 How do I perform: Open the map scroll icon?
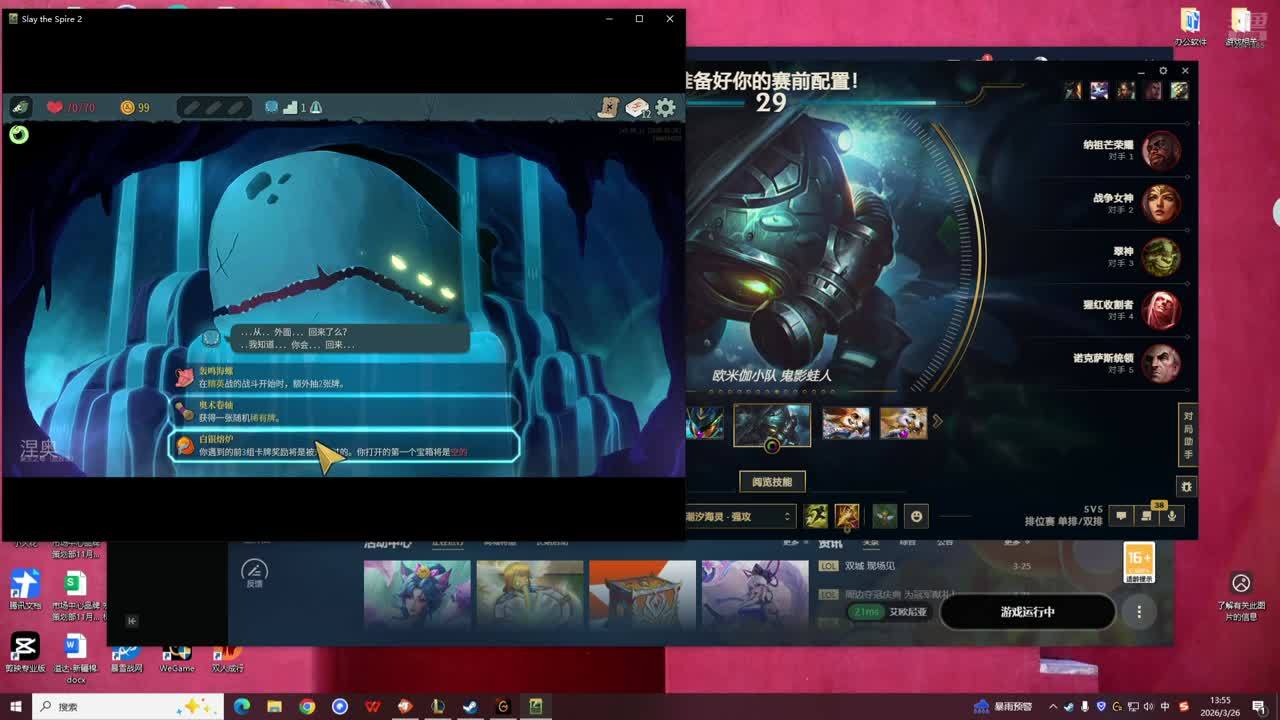(x=609, y=107)
